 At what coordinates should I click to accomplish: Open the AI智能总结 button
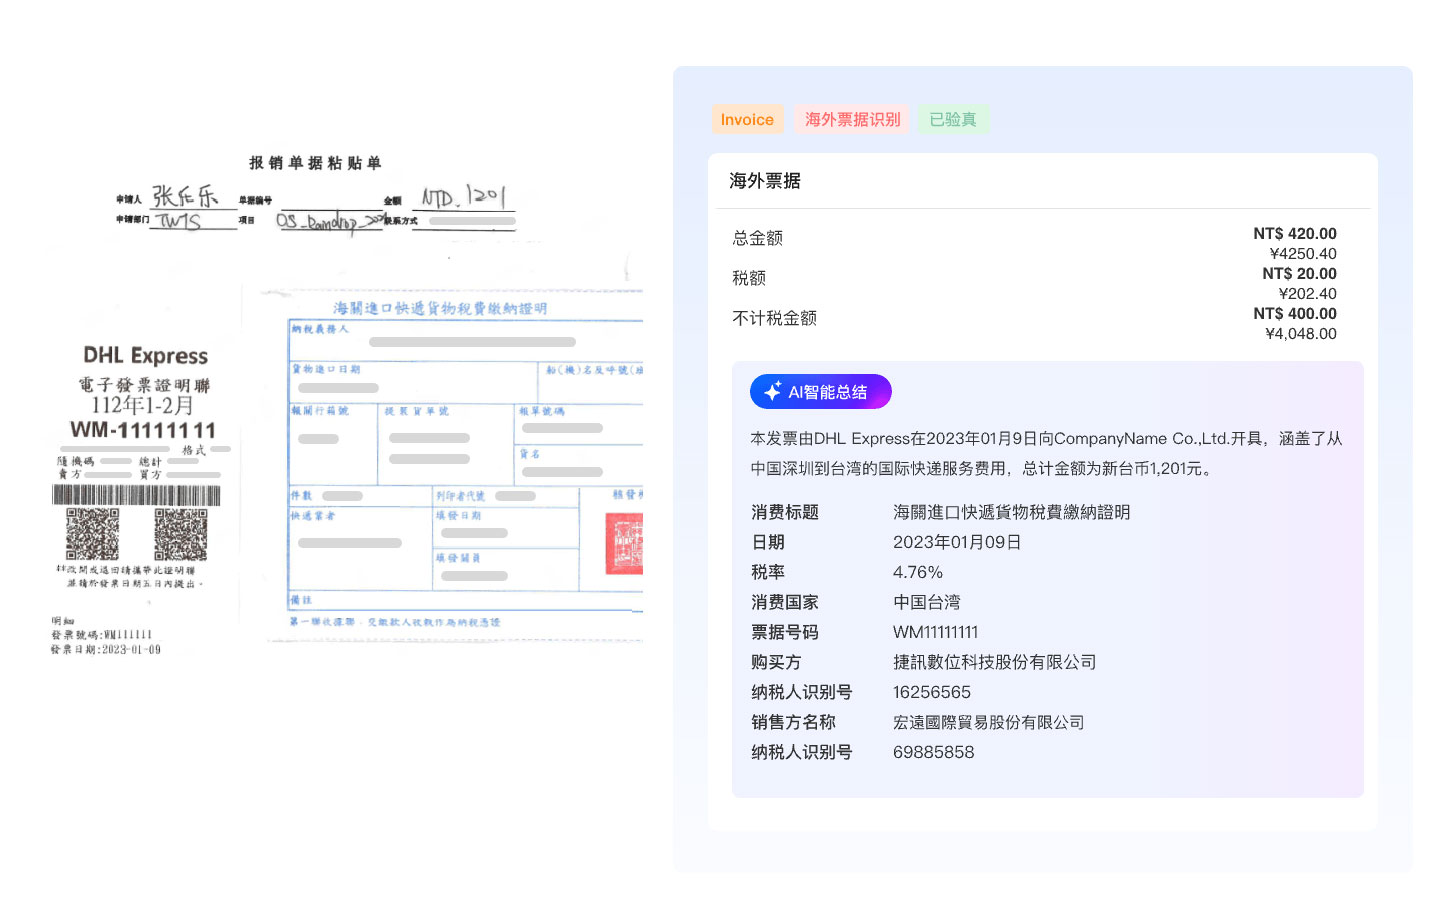820,392
